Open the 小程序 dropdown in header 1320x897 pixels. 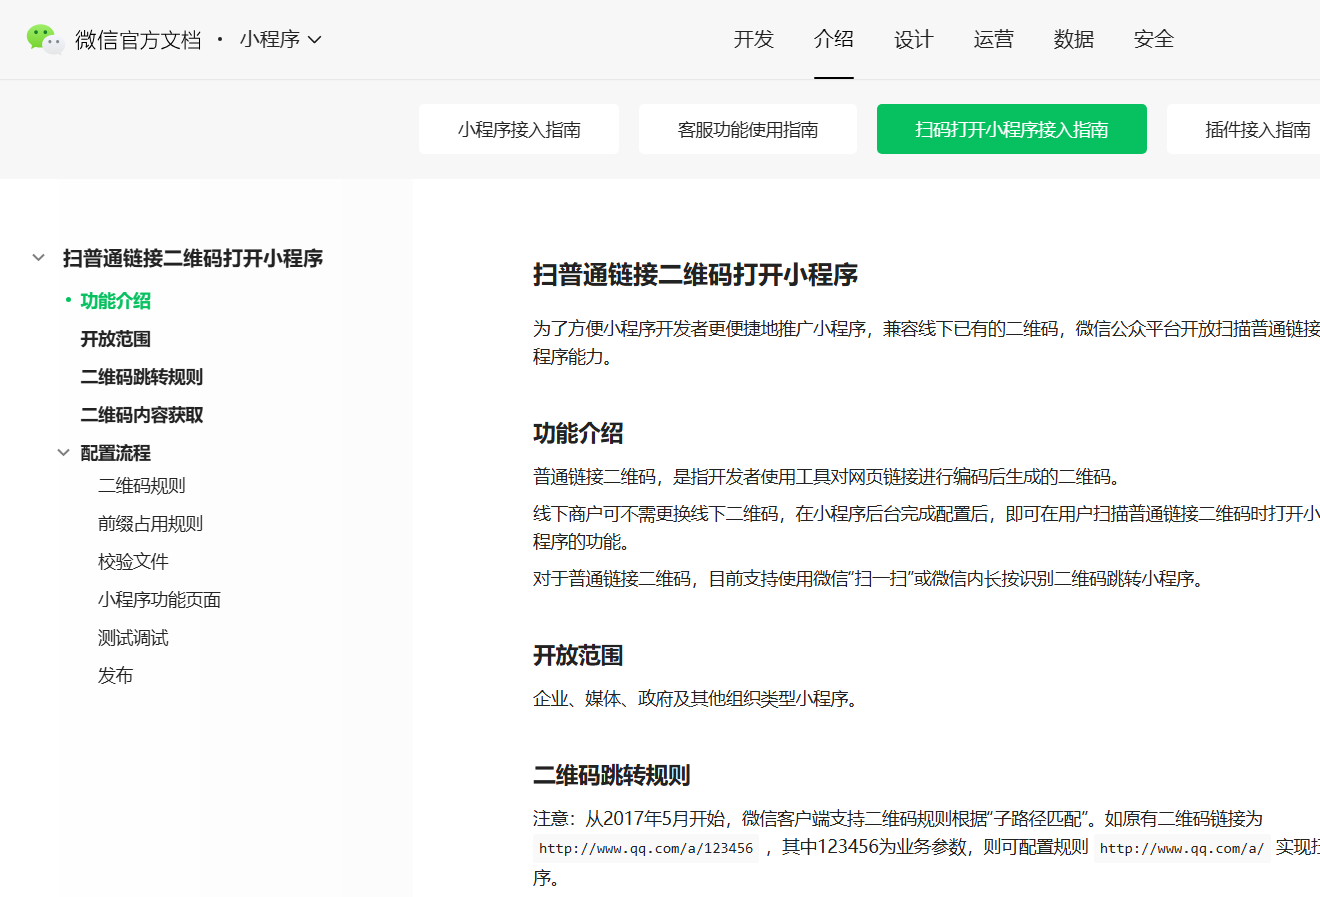pos(280,39)
